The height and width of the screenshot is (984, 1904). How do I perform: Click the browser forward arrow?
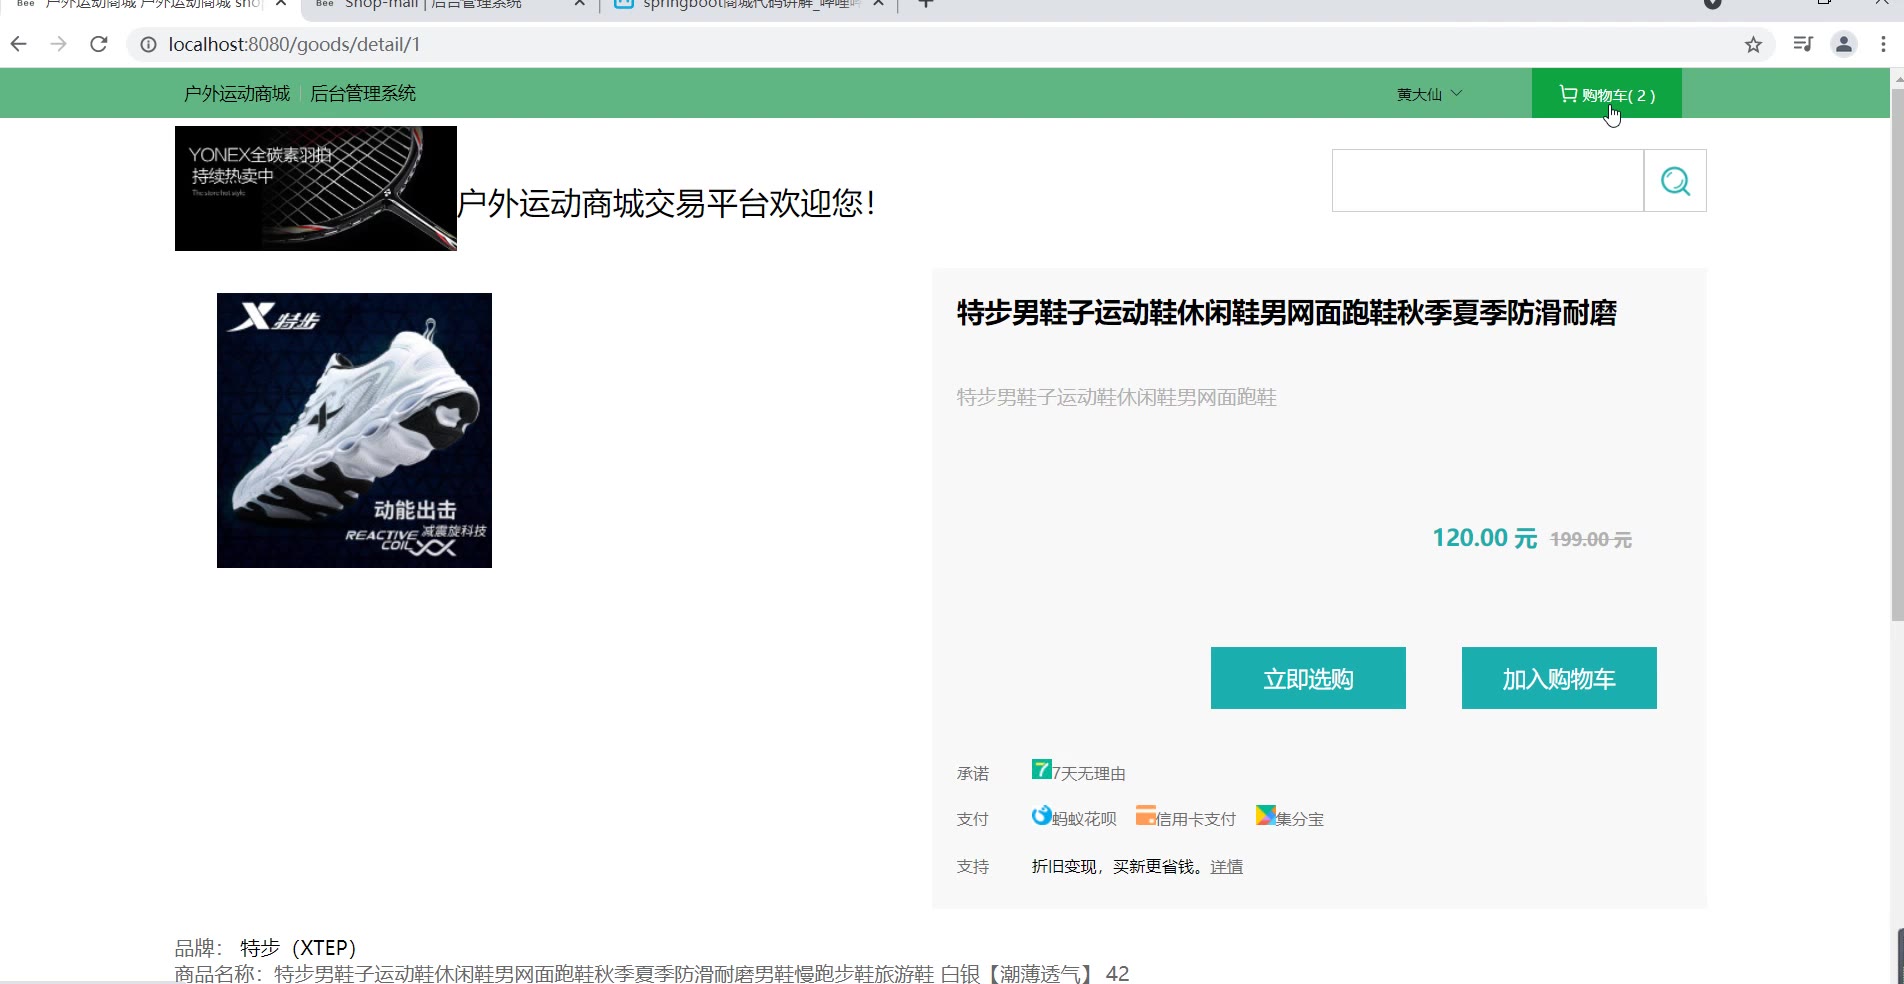[59, 44]
